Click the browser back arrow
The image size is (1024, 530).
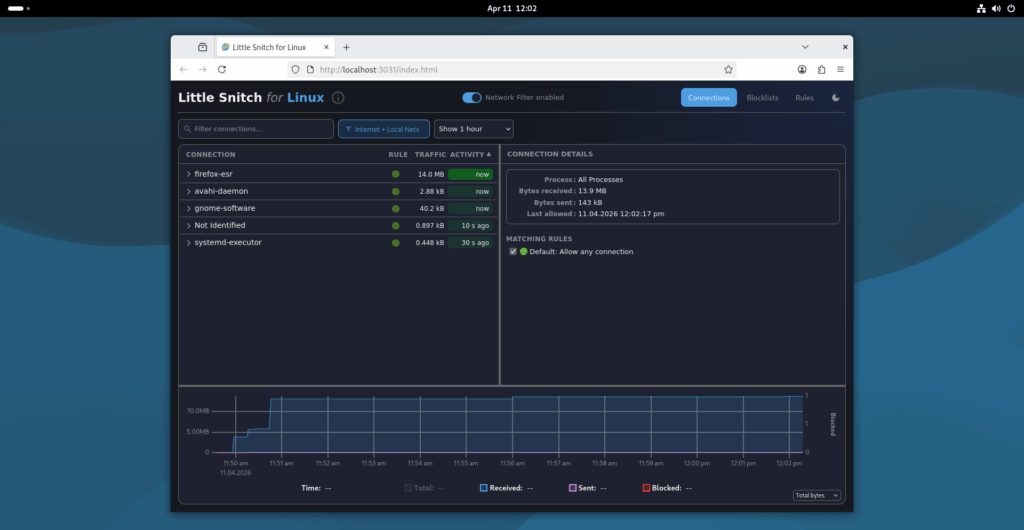pyautogui.click(x=184, y=69)
